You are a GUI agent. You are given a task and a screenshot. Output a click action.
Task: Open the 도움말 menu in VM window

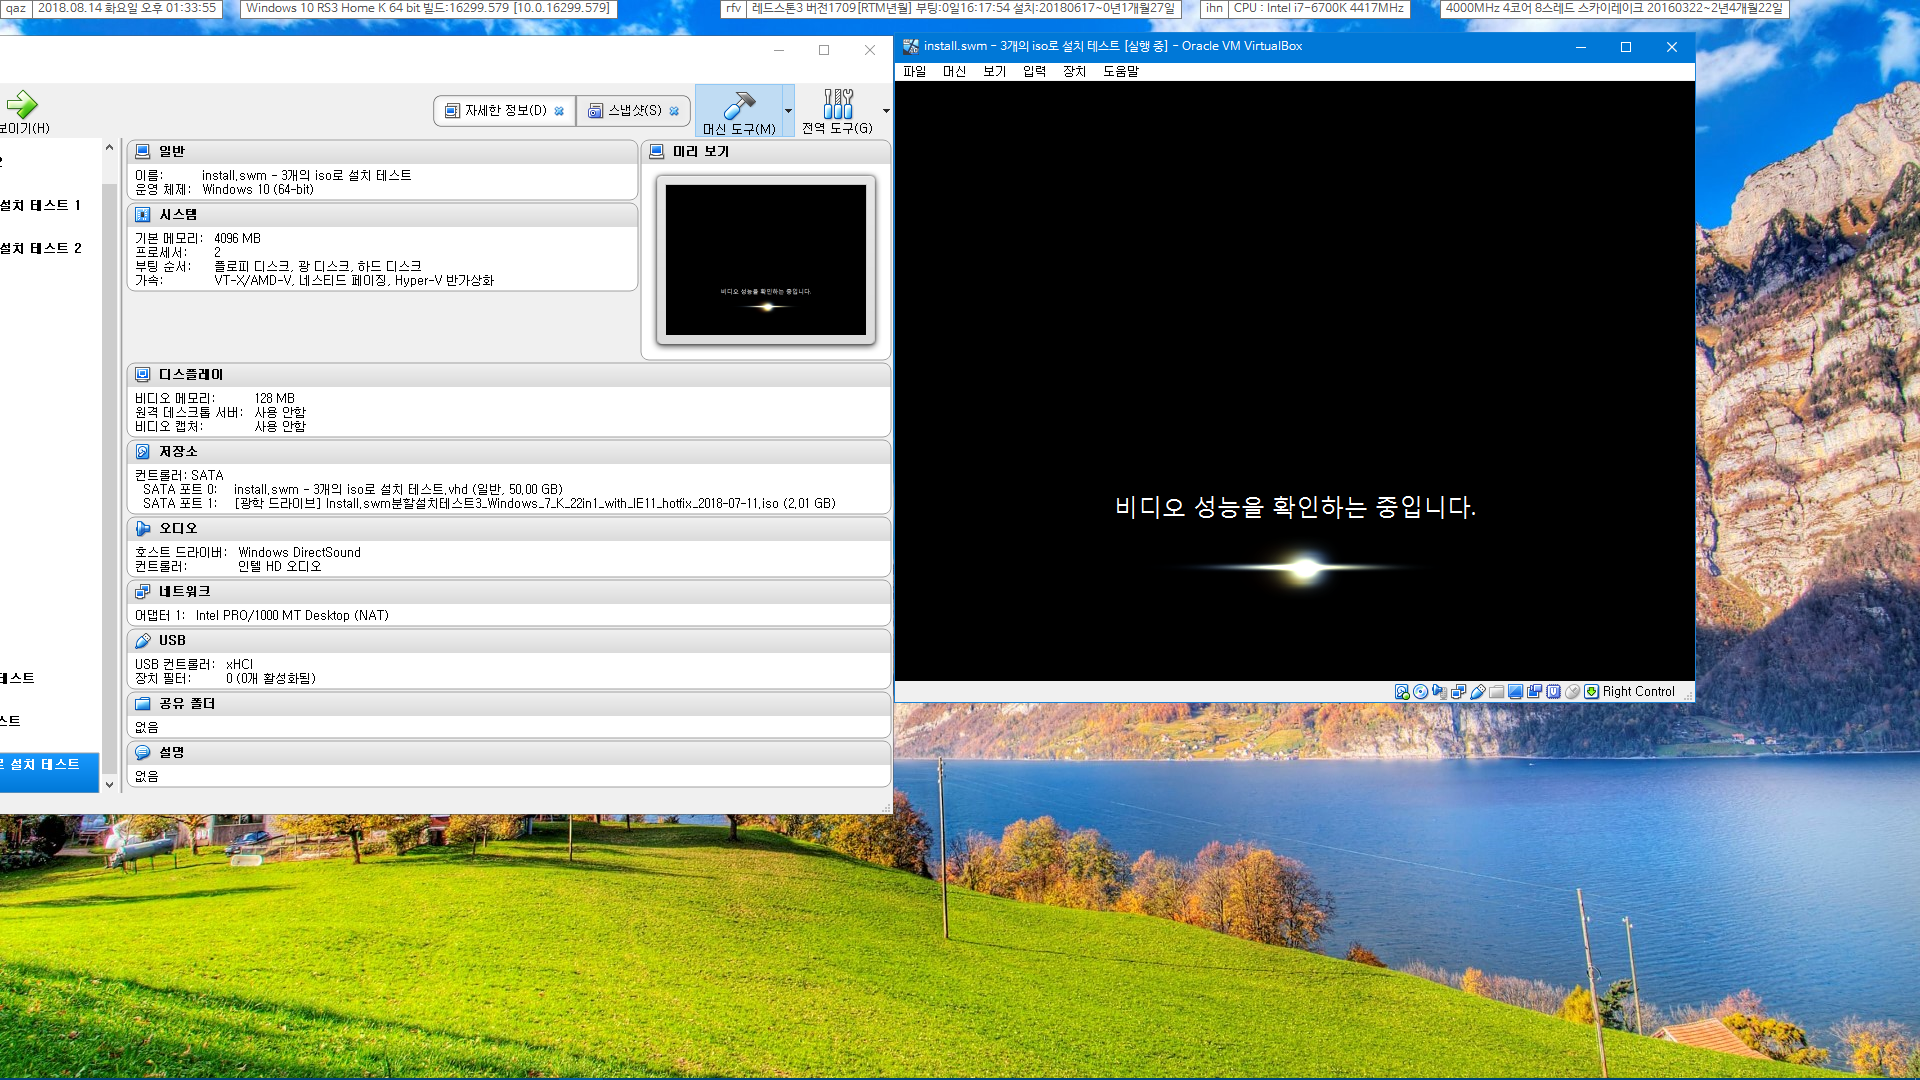coord(1121,71)
